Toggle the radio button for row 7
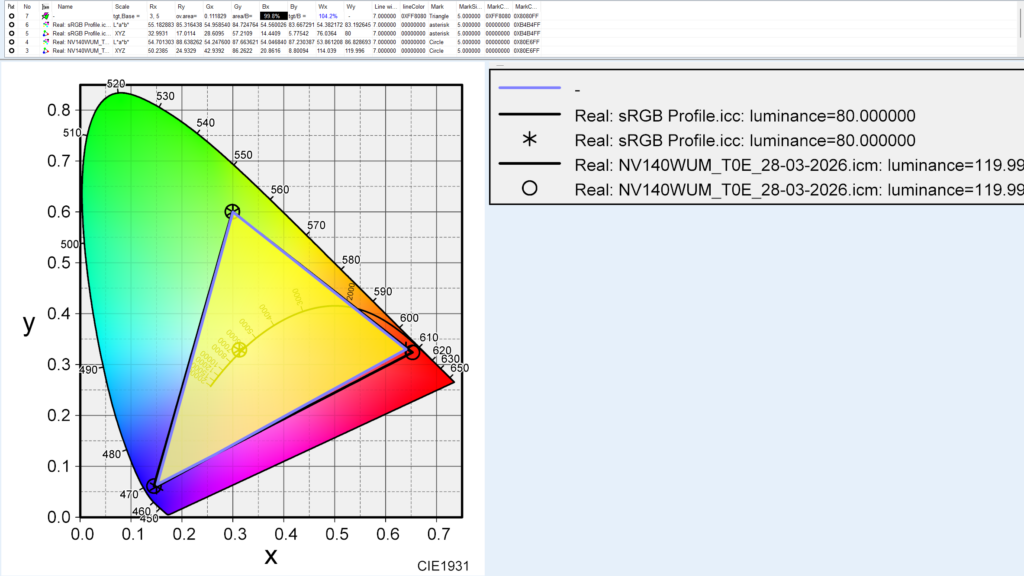The image size is (1024, 576). (x=10, y=17)
